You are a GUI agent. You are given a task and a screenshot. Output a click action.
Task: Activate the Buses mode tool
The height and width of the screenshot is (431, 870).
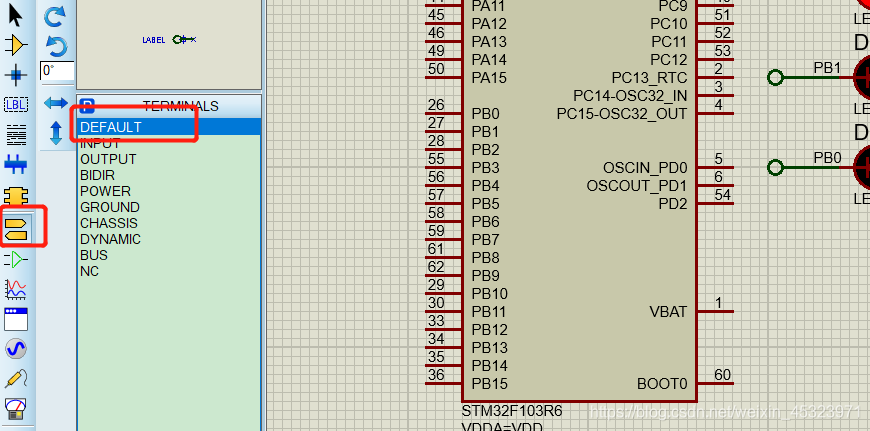(x=16, y=164)
